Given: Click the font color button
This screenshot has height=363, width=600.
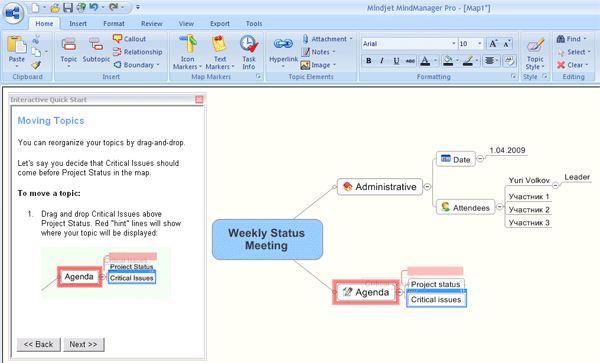Looking at the screenshot, I should (x=425, y=60).
